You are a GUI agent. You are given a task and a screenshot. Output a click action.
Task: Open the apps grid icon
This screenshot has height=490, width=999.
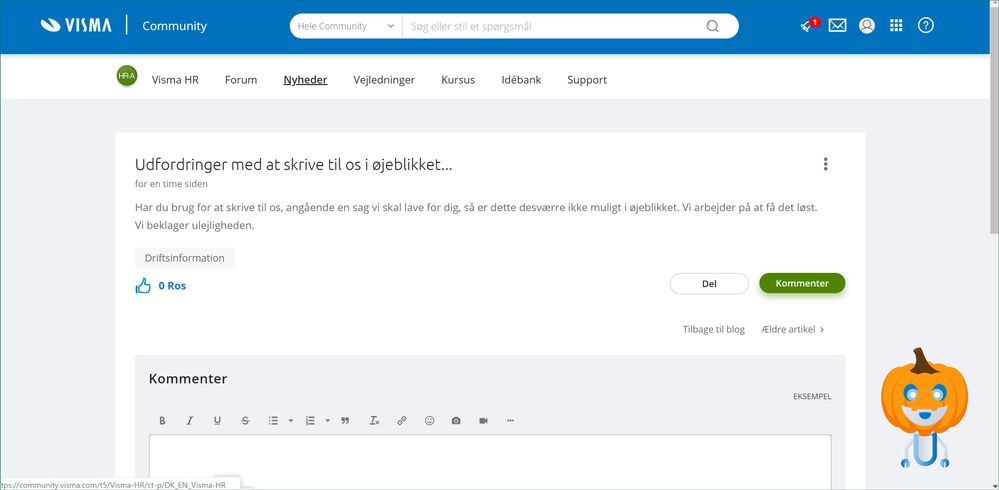[896, 25]
